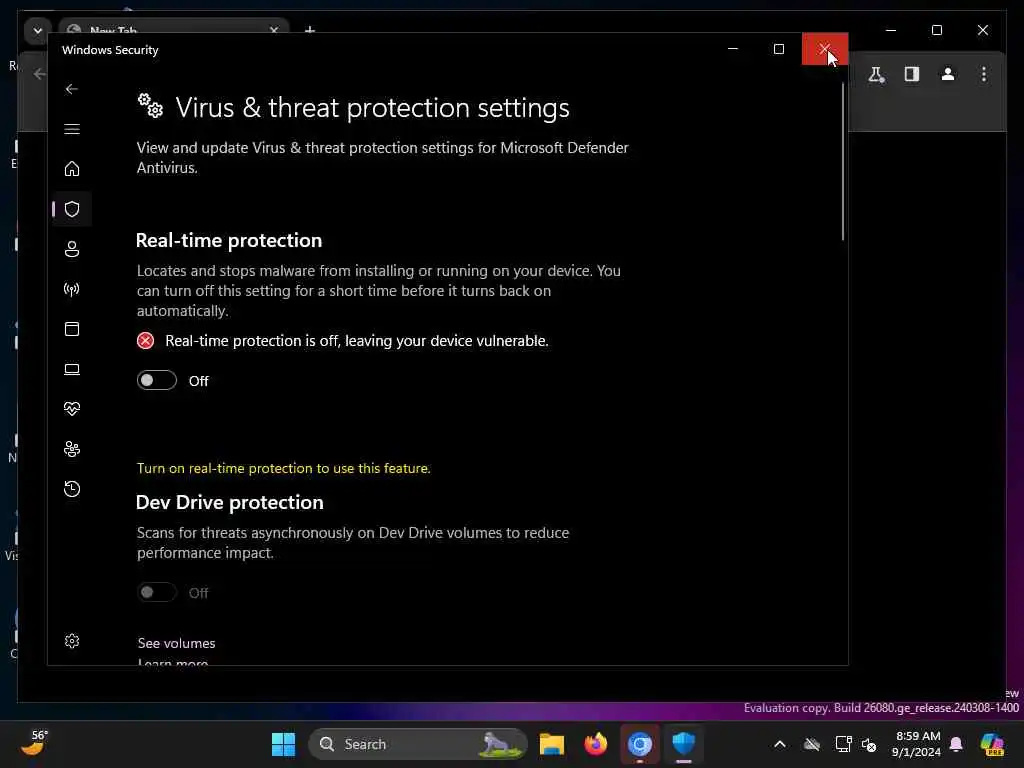1024x768 pixels.
Task: Open the hamburger navigation menu in Windows Security
Action: (72, 129)
